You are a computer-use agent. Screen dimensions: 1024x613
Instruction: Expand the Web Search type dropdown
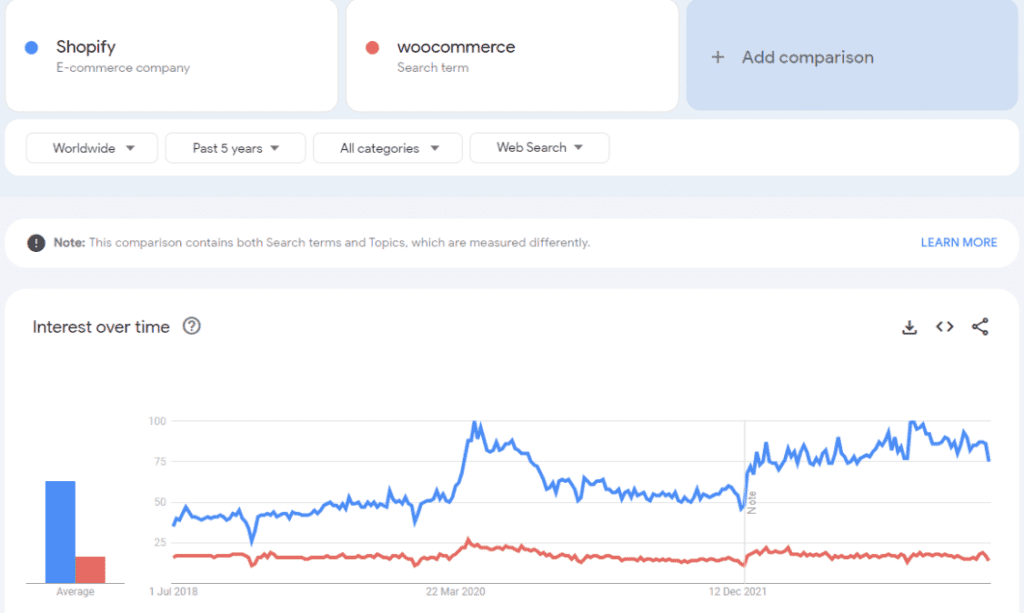click(x=539, y=148)
